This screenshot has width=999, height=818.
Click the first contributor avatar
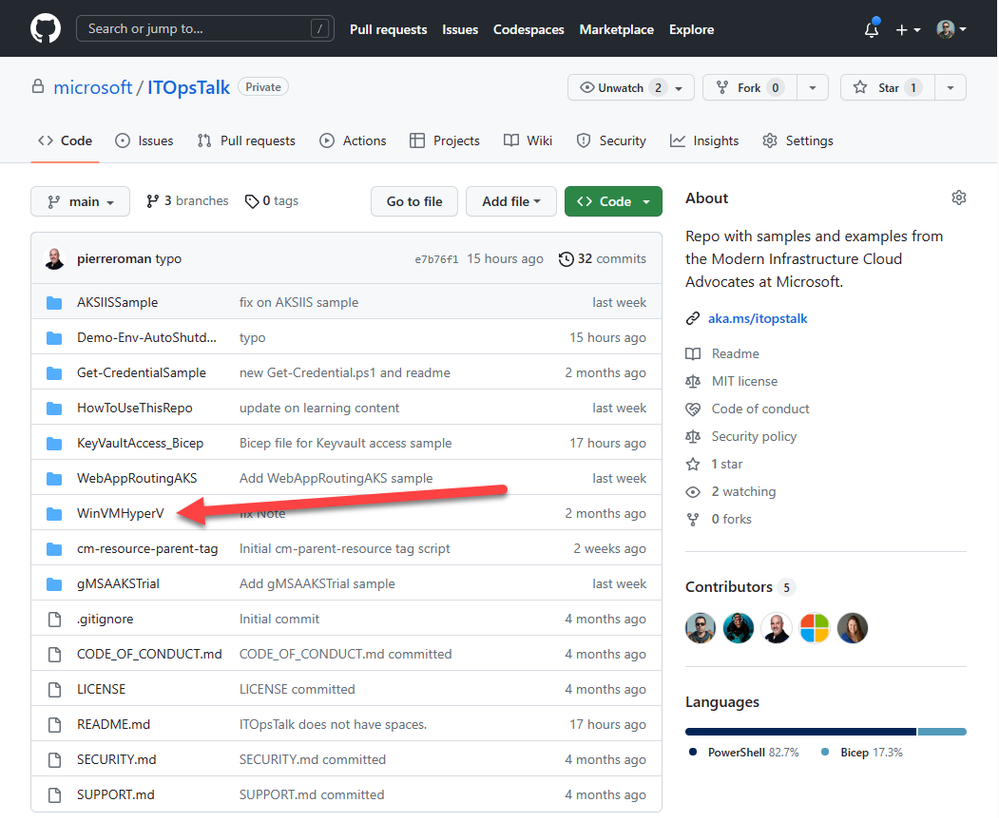(x=700, y=628)
